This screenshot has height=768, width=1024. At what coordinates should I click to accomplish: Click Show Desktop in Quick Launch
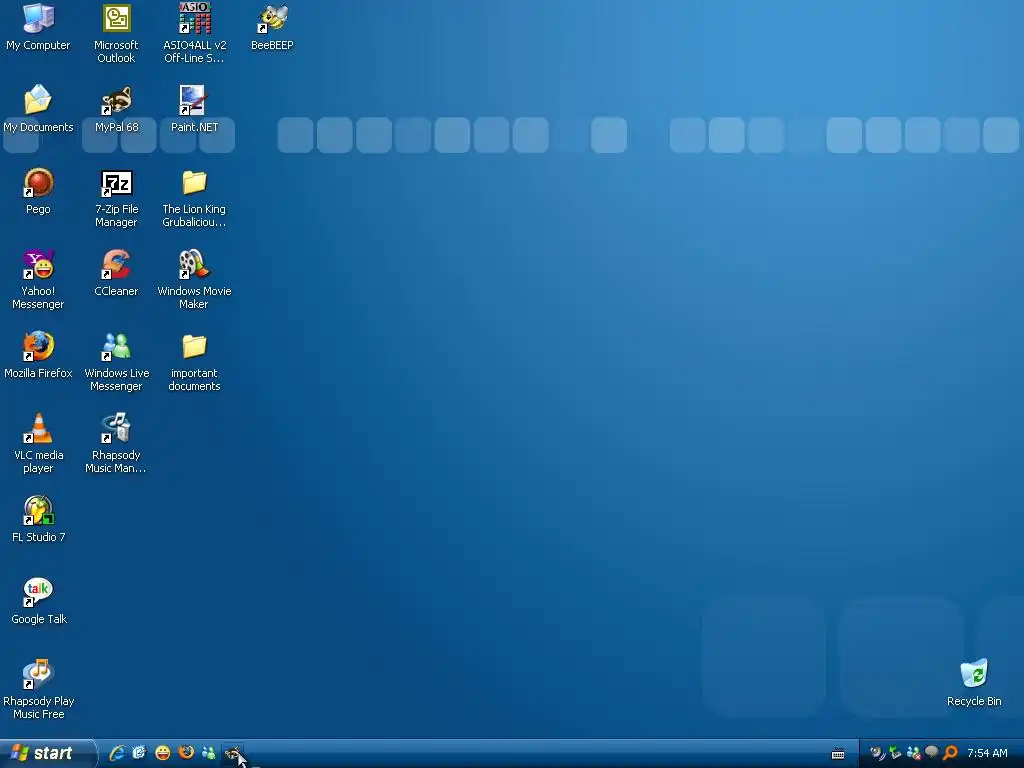tap(139, 753)
